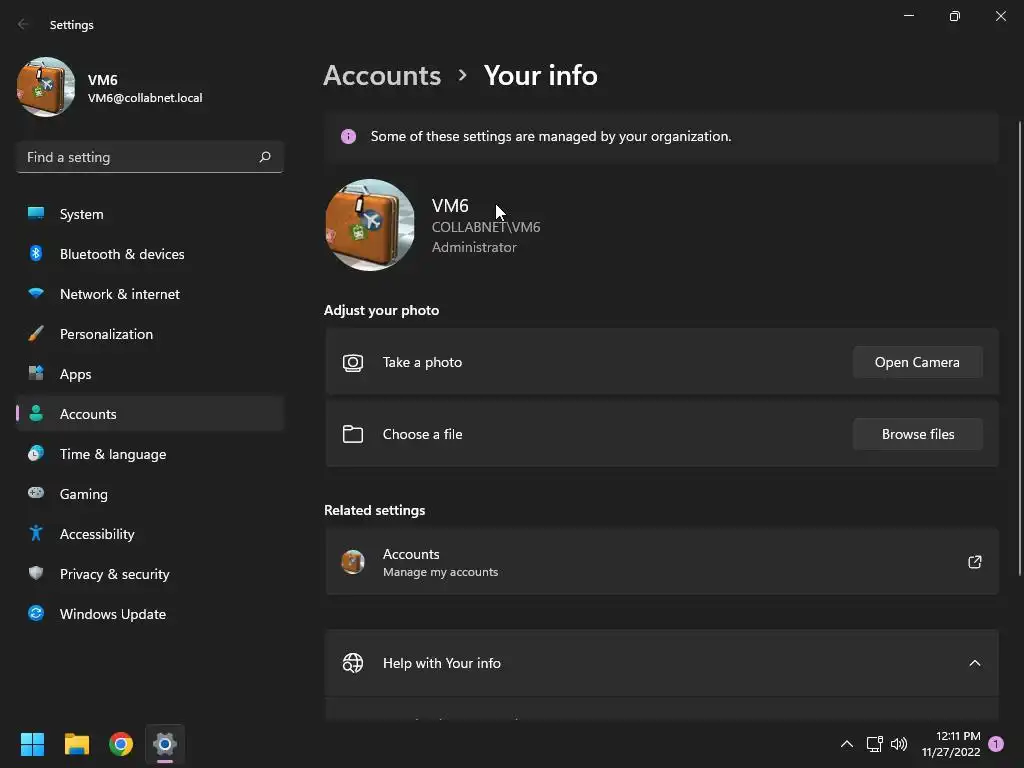Click Browse files to choose a photo
This screenshot has height=768, width=1024.
917,434
